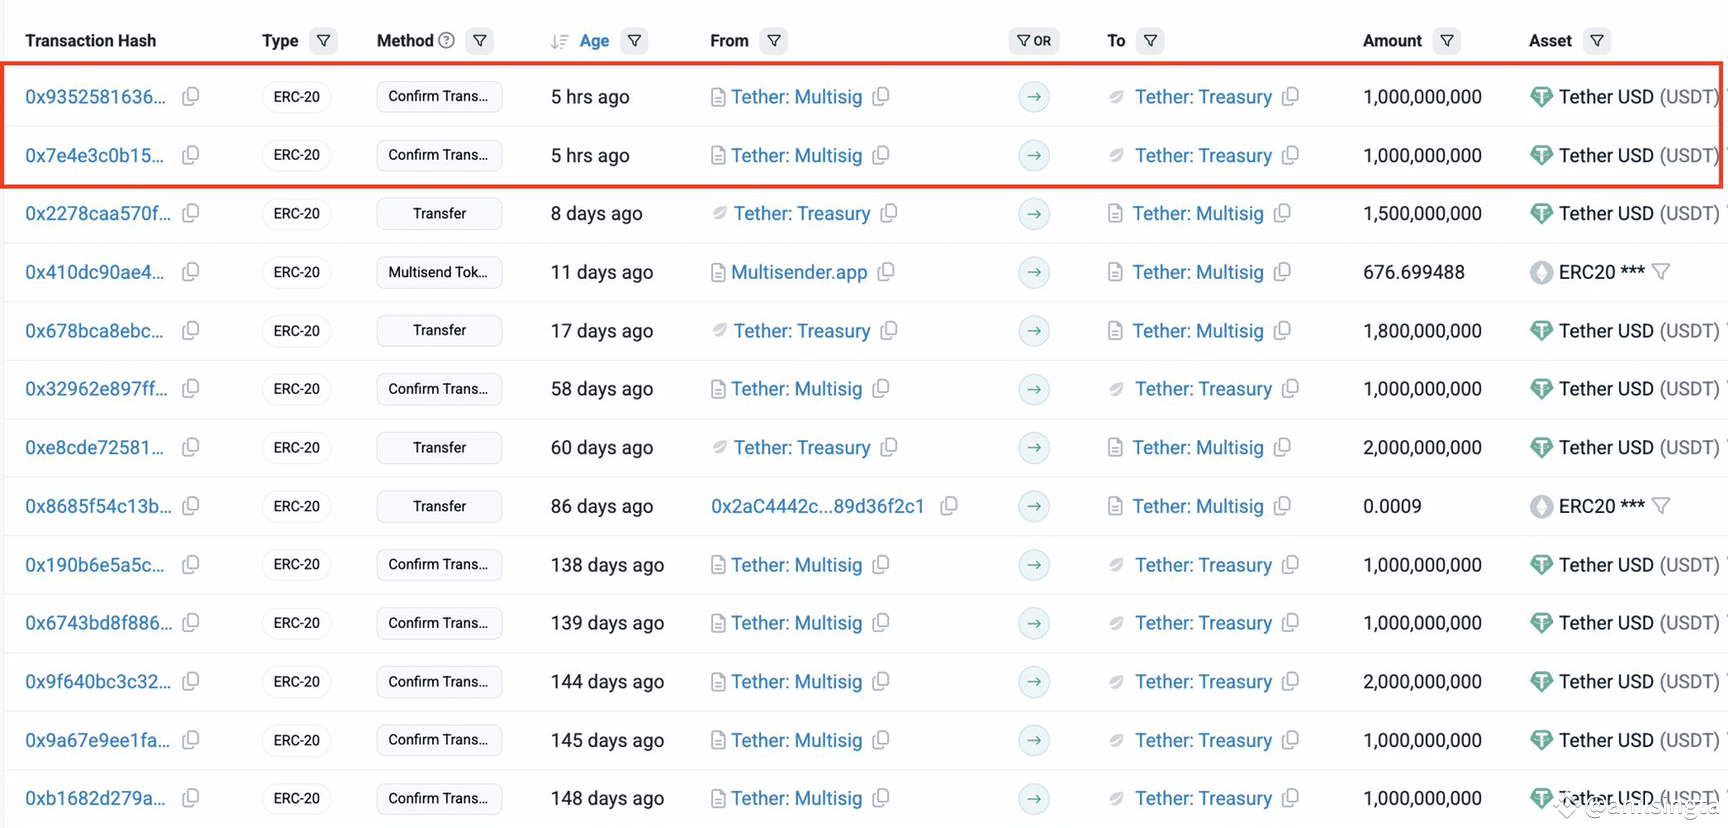
Task: Open Multisender.app address link
Action: point(799,272)
